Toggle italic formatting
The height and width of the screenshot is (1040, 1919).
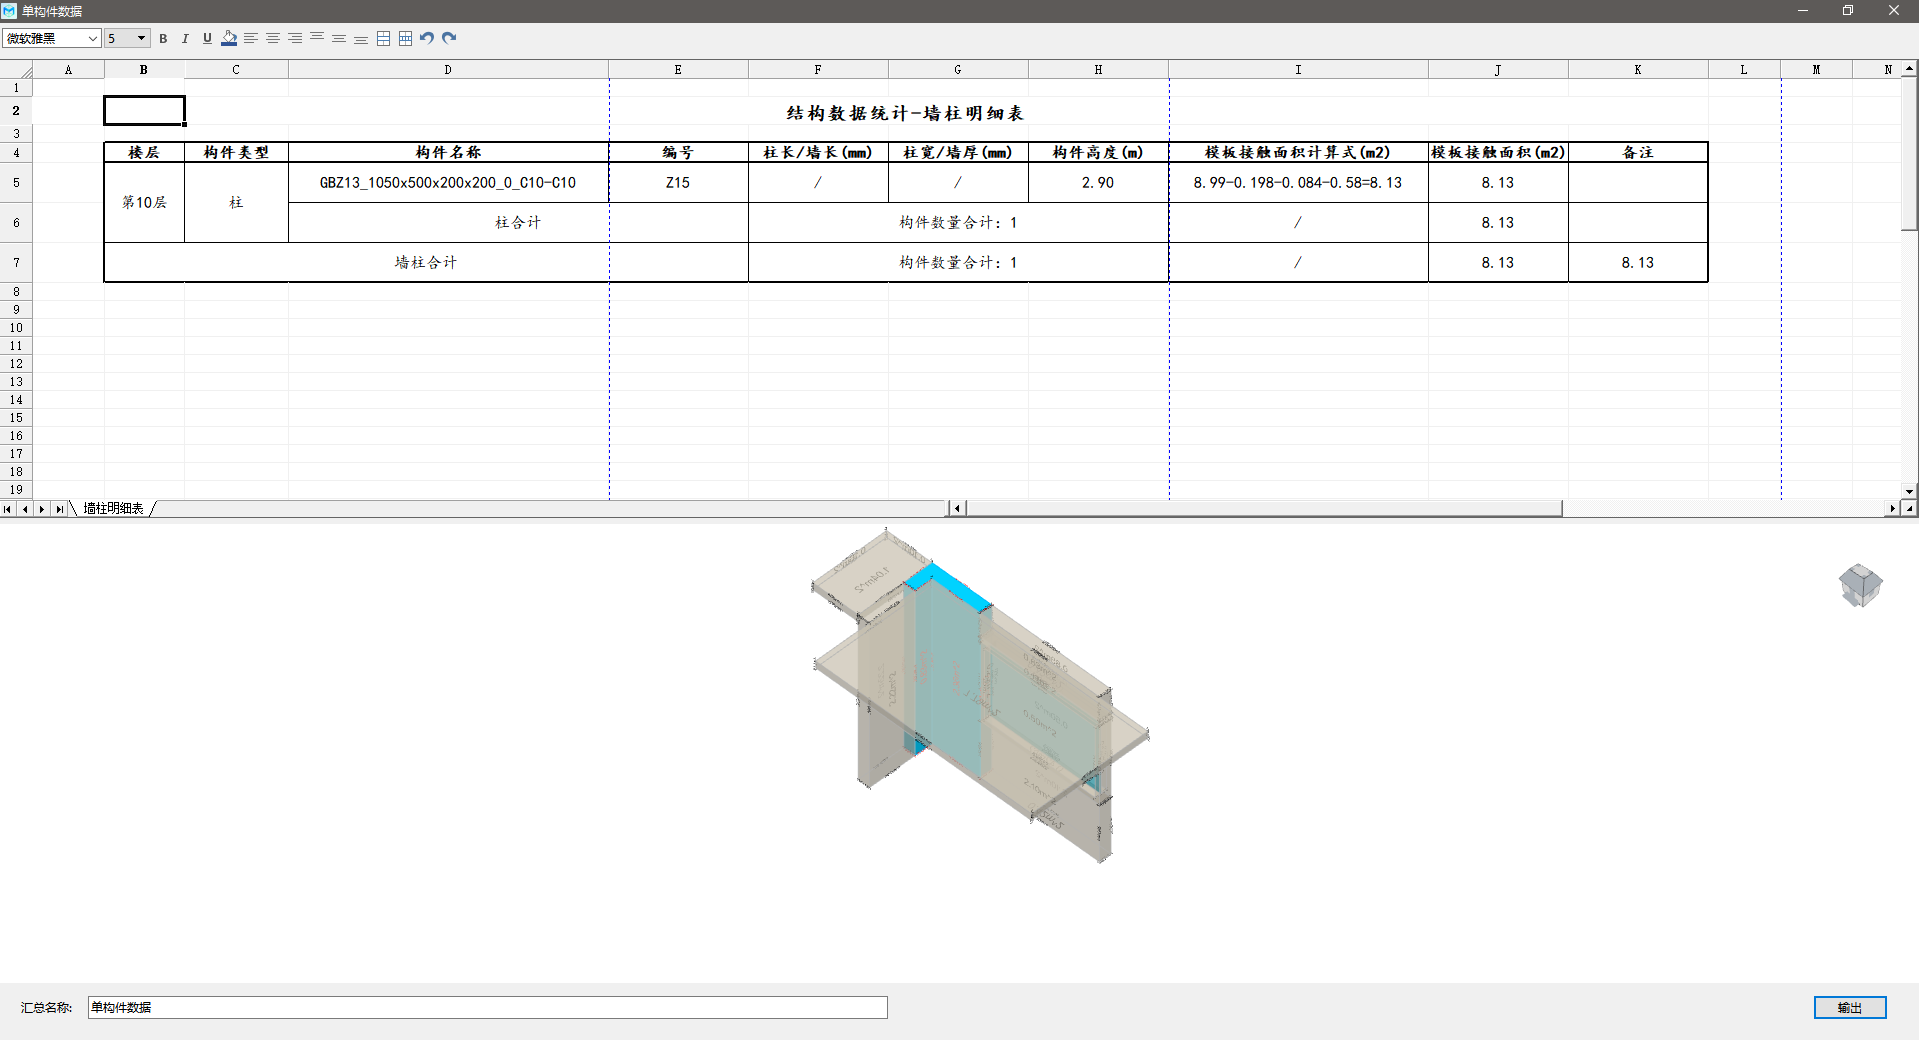pyautogui.click(x=185, y=38)
